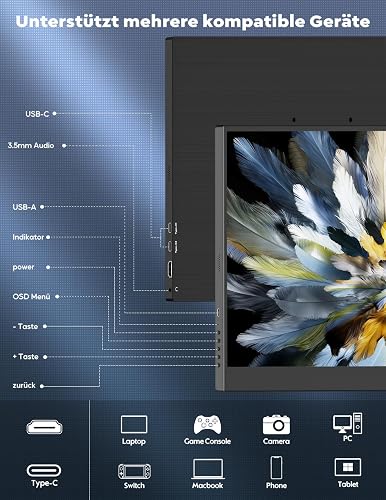Screen dimensions: 386x500
Task: Click the 'Indikator' label
Action: pyautogui.click(x=28, y=237)
